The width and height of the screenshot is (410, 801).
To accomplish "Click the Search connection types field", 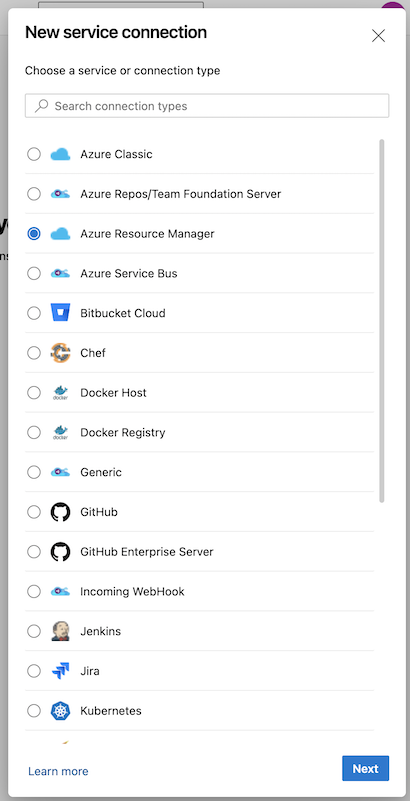I will click(207, 106).
